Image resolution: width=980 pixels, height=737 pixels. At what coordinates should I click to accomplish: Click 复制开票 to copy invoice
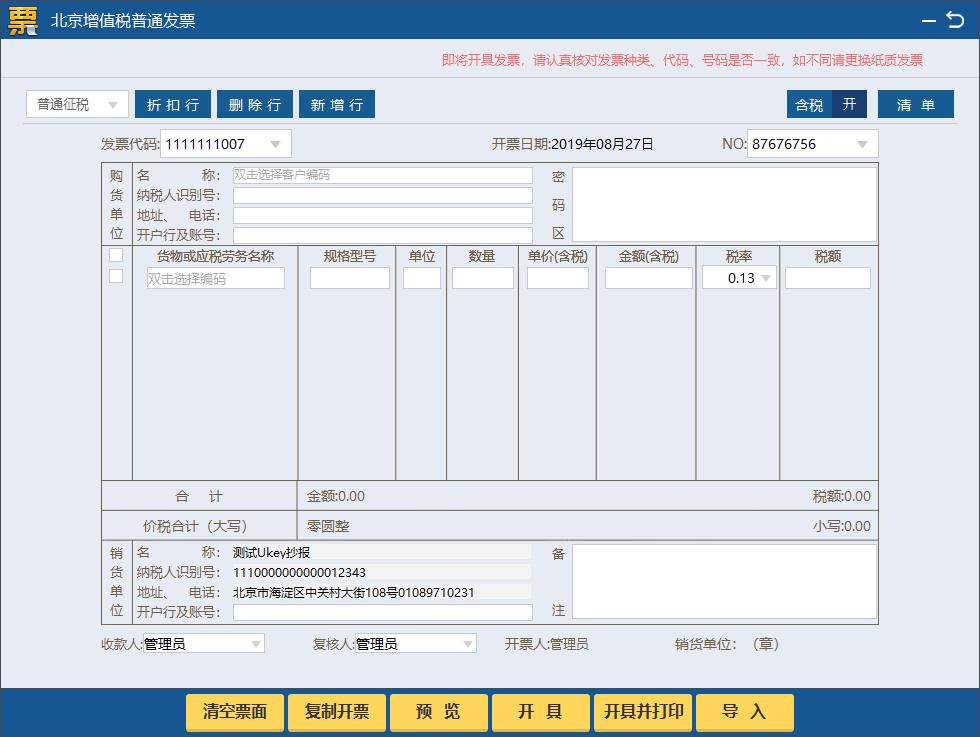[x=337, y=712]
